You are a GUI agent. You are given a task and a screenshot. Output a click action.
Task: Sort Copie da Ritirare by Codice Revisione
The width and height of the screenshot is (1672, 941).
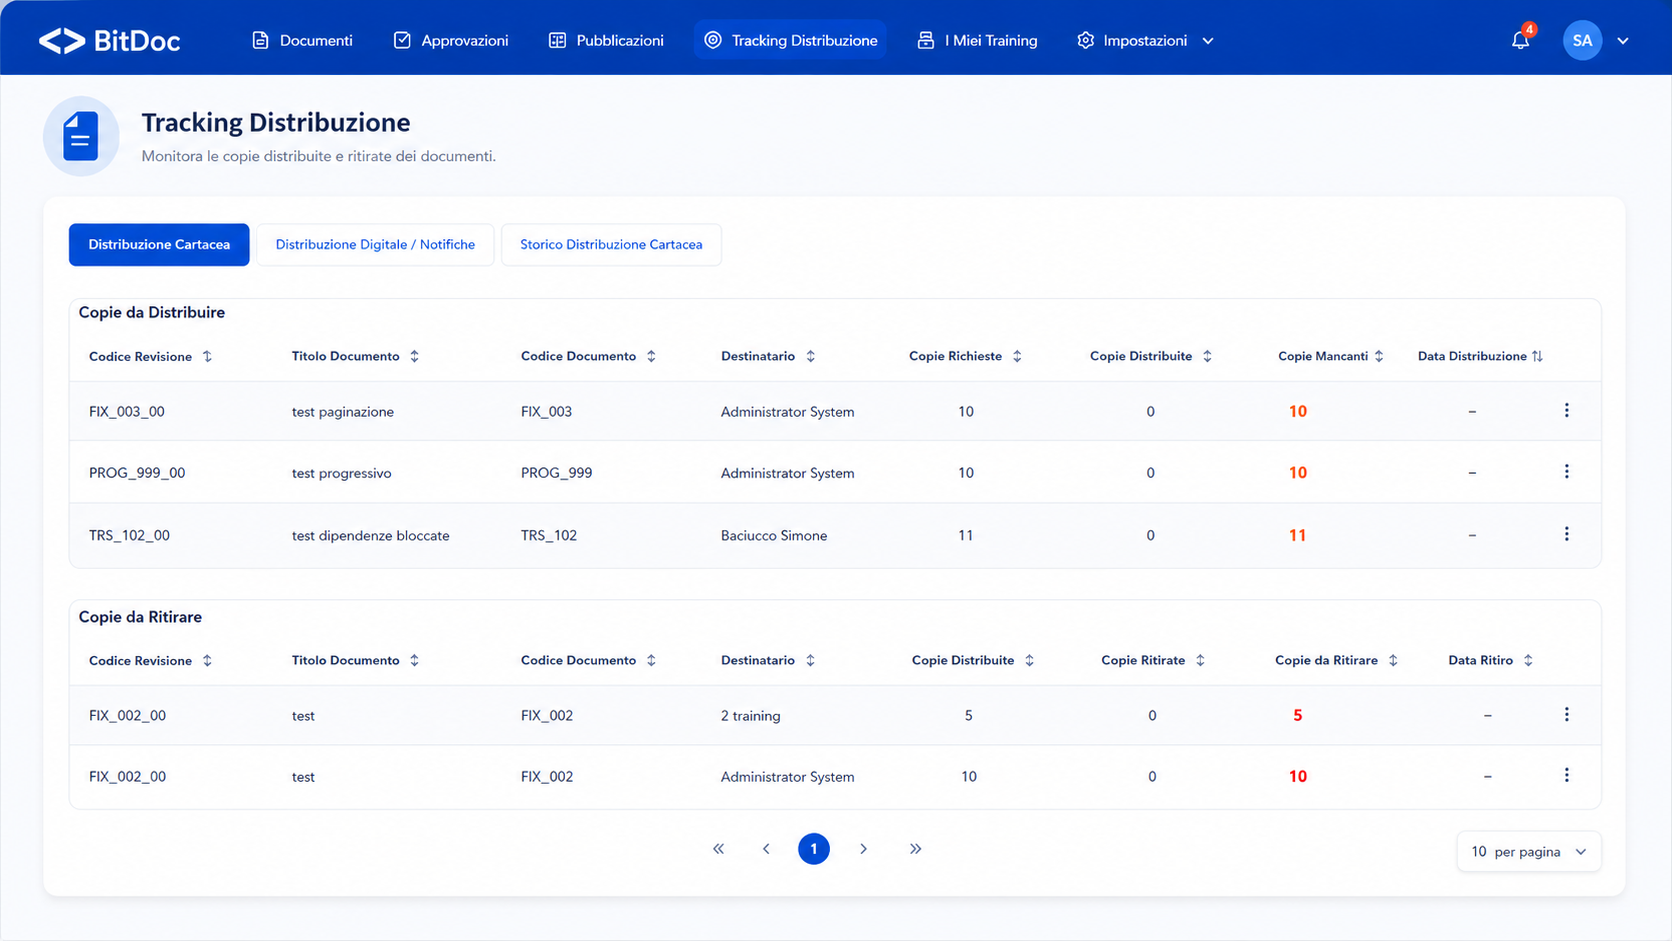tap(207, 661)
